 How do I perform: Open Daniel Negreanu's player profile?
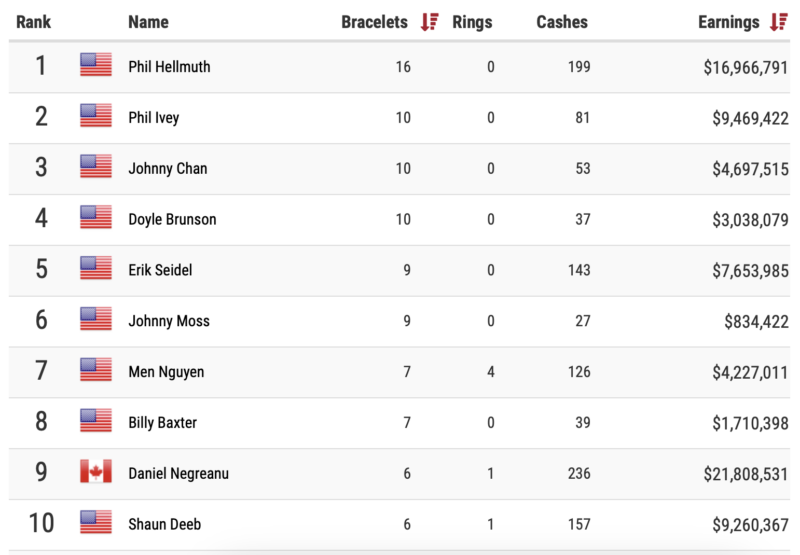[178, 473]
